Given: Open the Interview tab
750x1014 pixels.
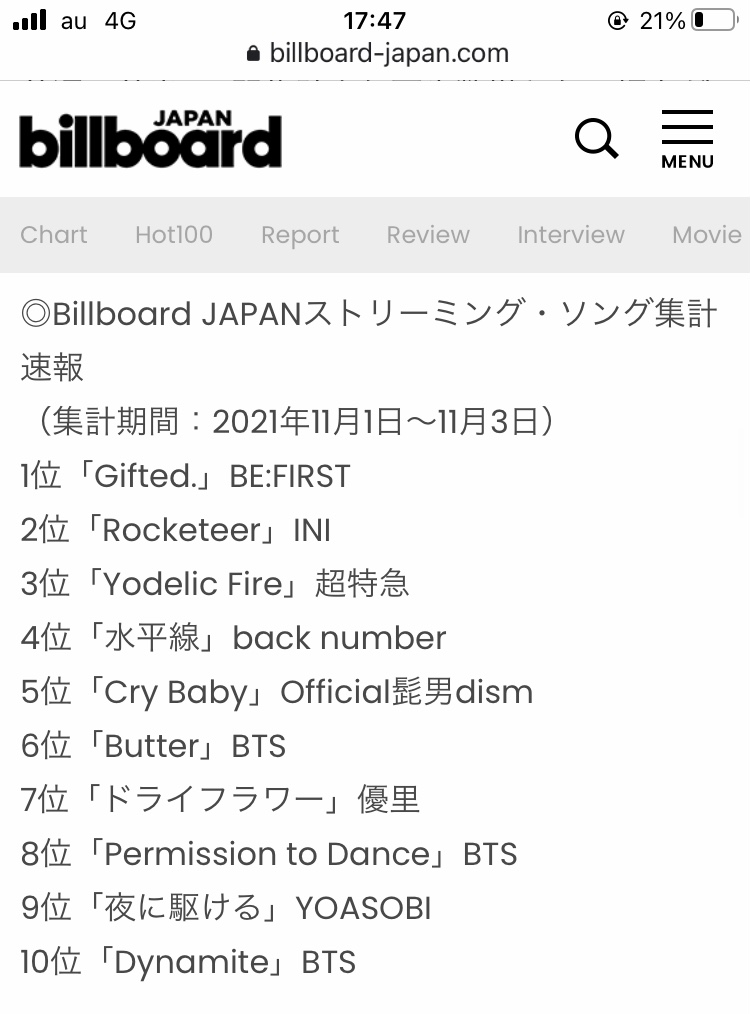Looking at the screenshot, I should 571,234.
